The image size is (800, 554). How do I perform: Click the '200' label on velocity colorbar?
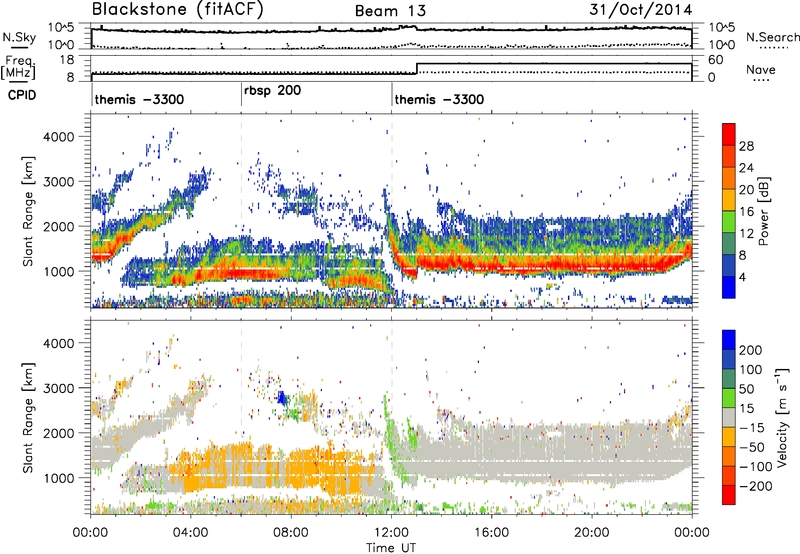pos(751,350)
